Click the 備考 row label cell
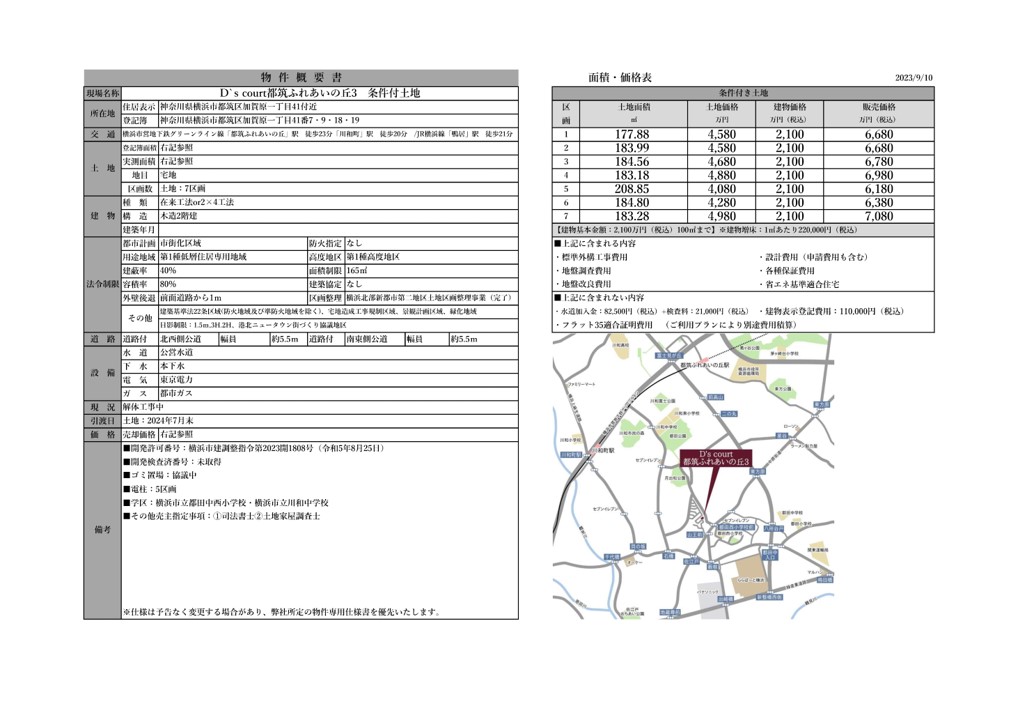This screenshot has height=720, width=1018. pos(101,530)
